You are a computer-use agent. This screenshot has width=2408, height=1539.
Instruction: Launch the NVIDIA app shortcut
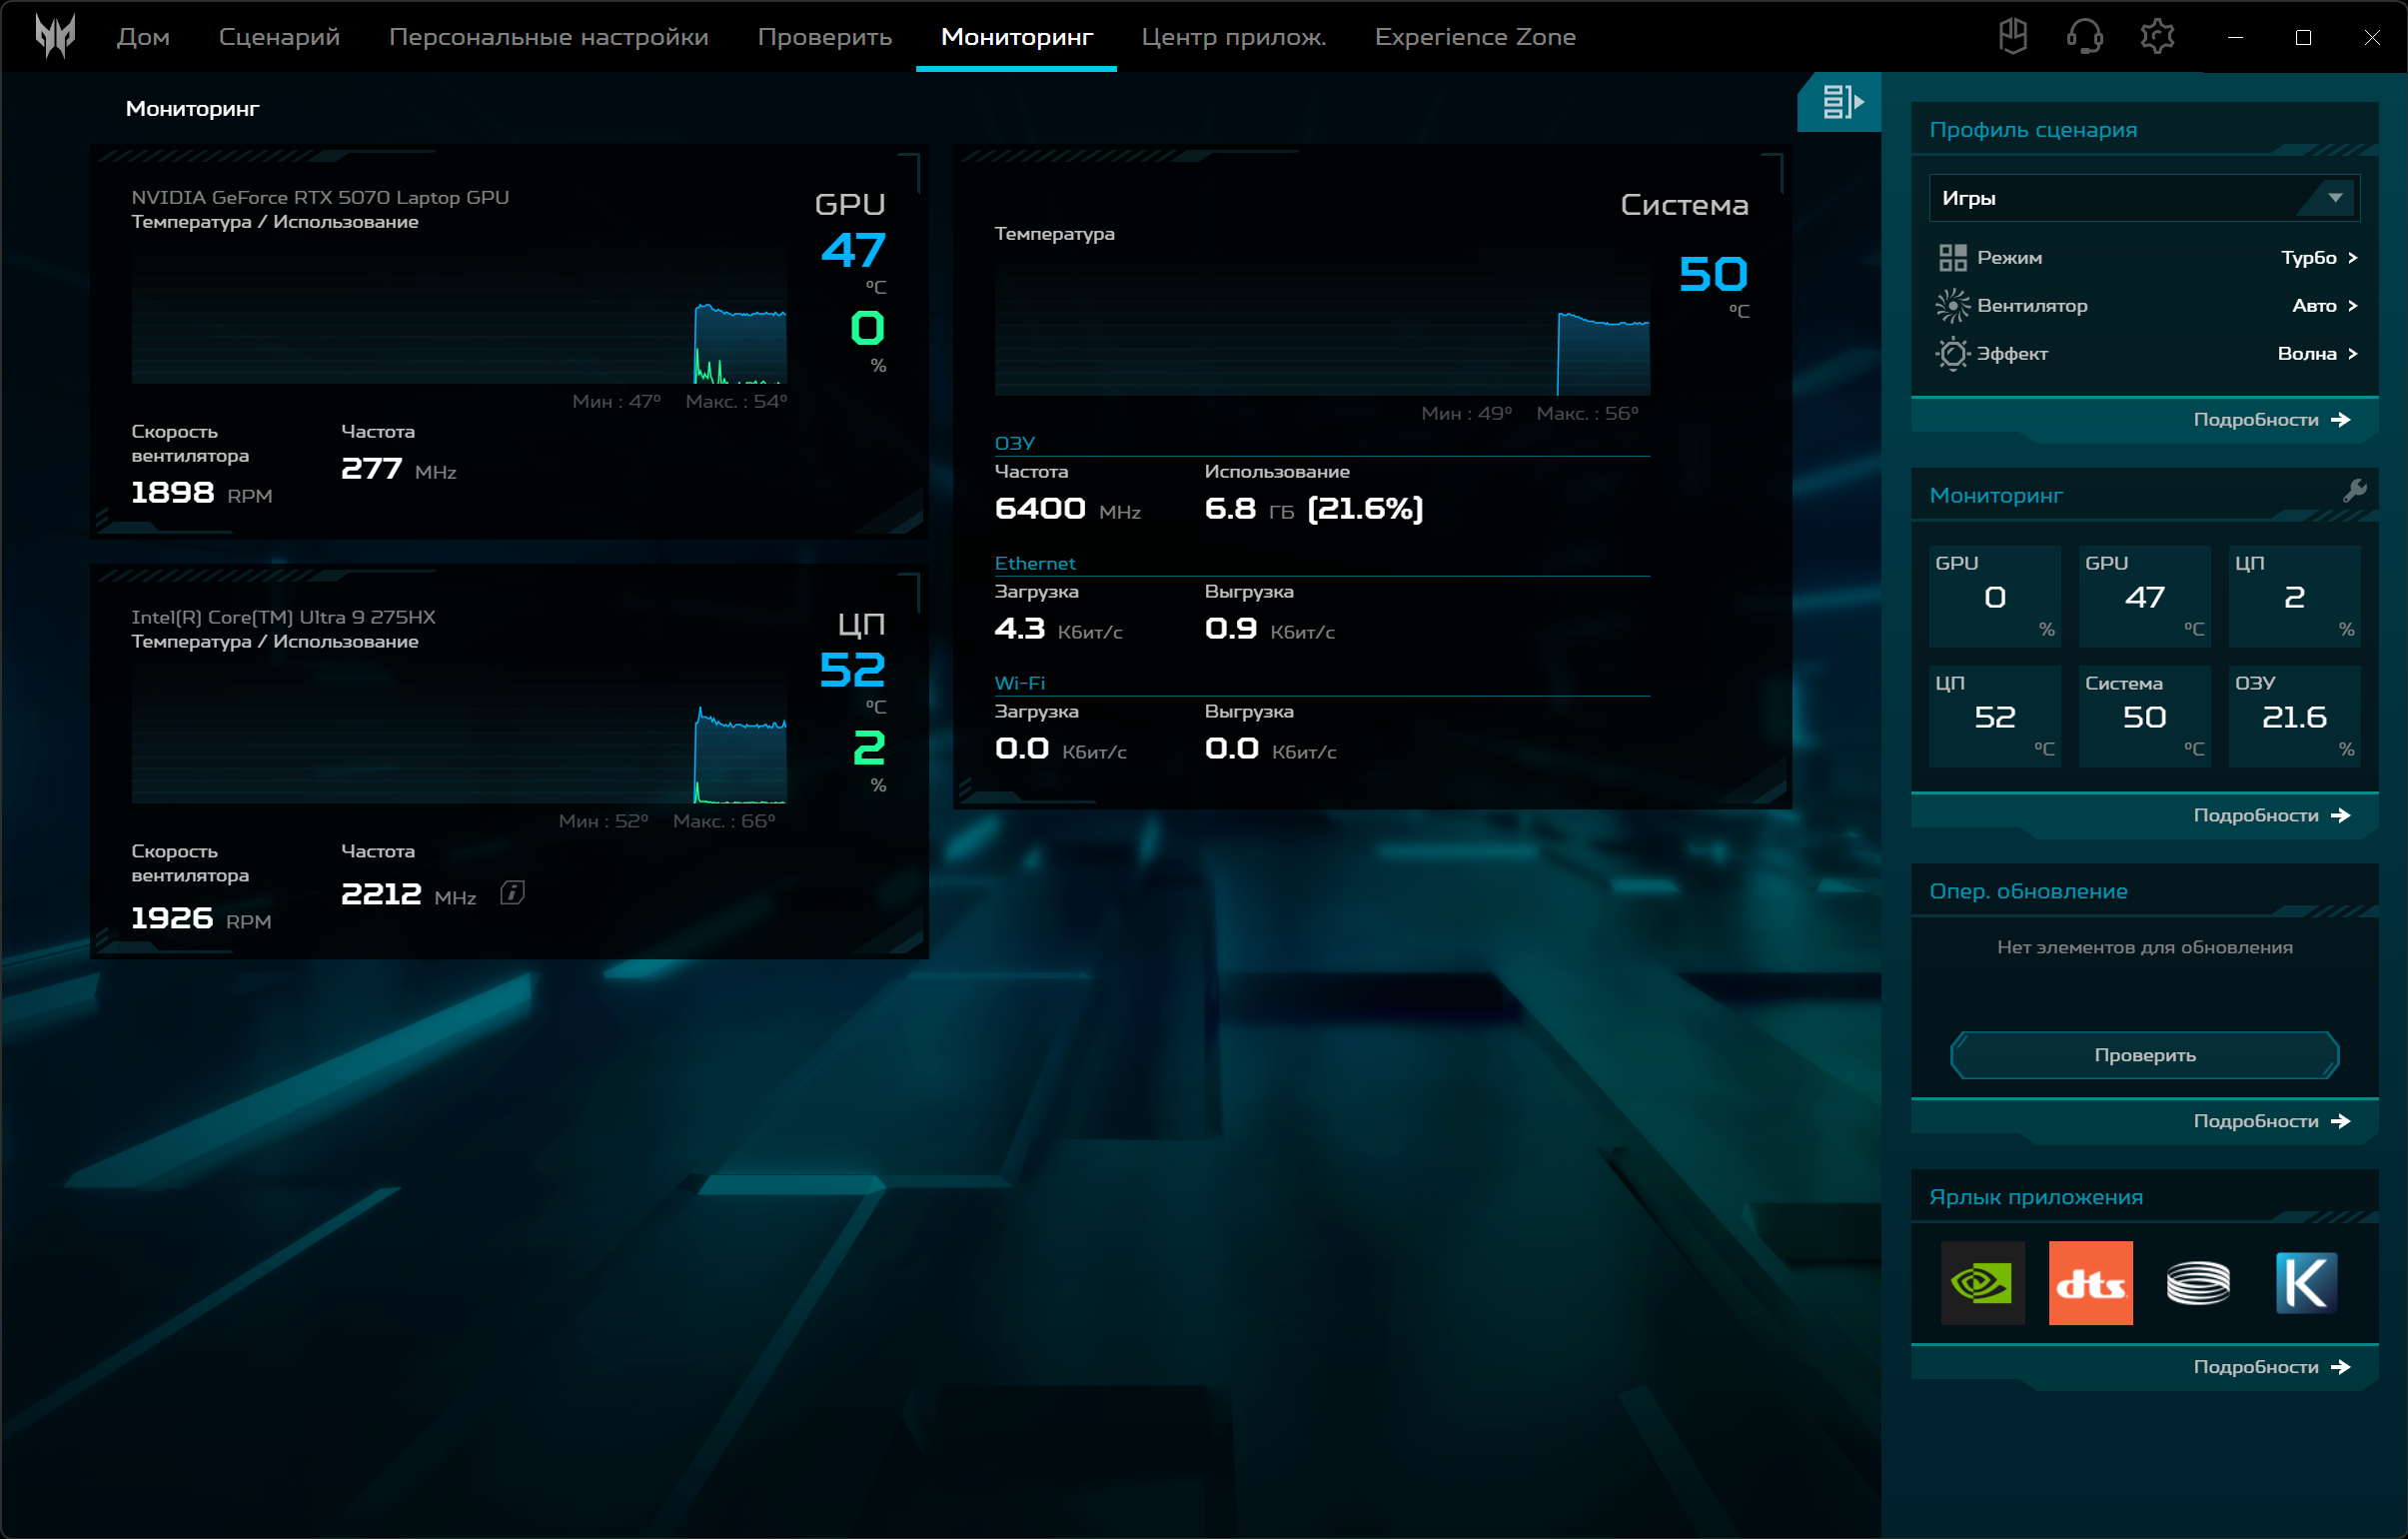1982,1283
